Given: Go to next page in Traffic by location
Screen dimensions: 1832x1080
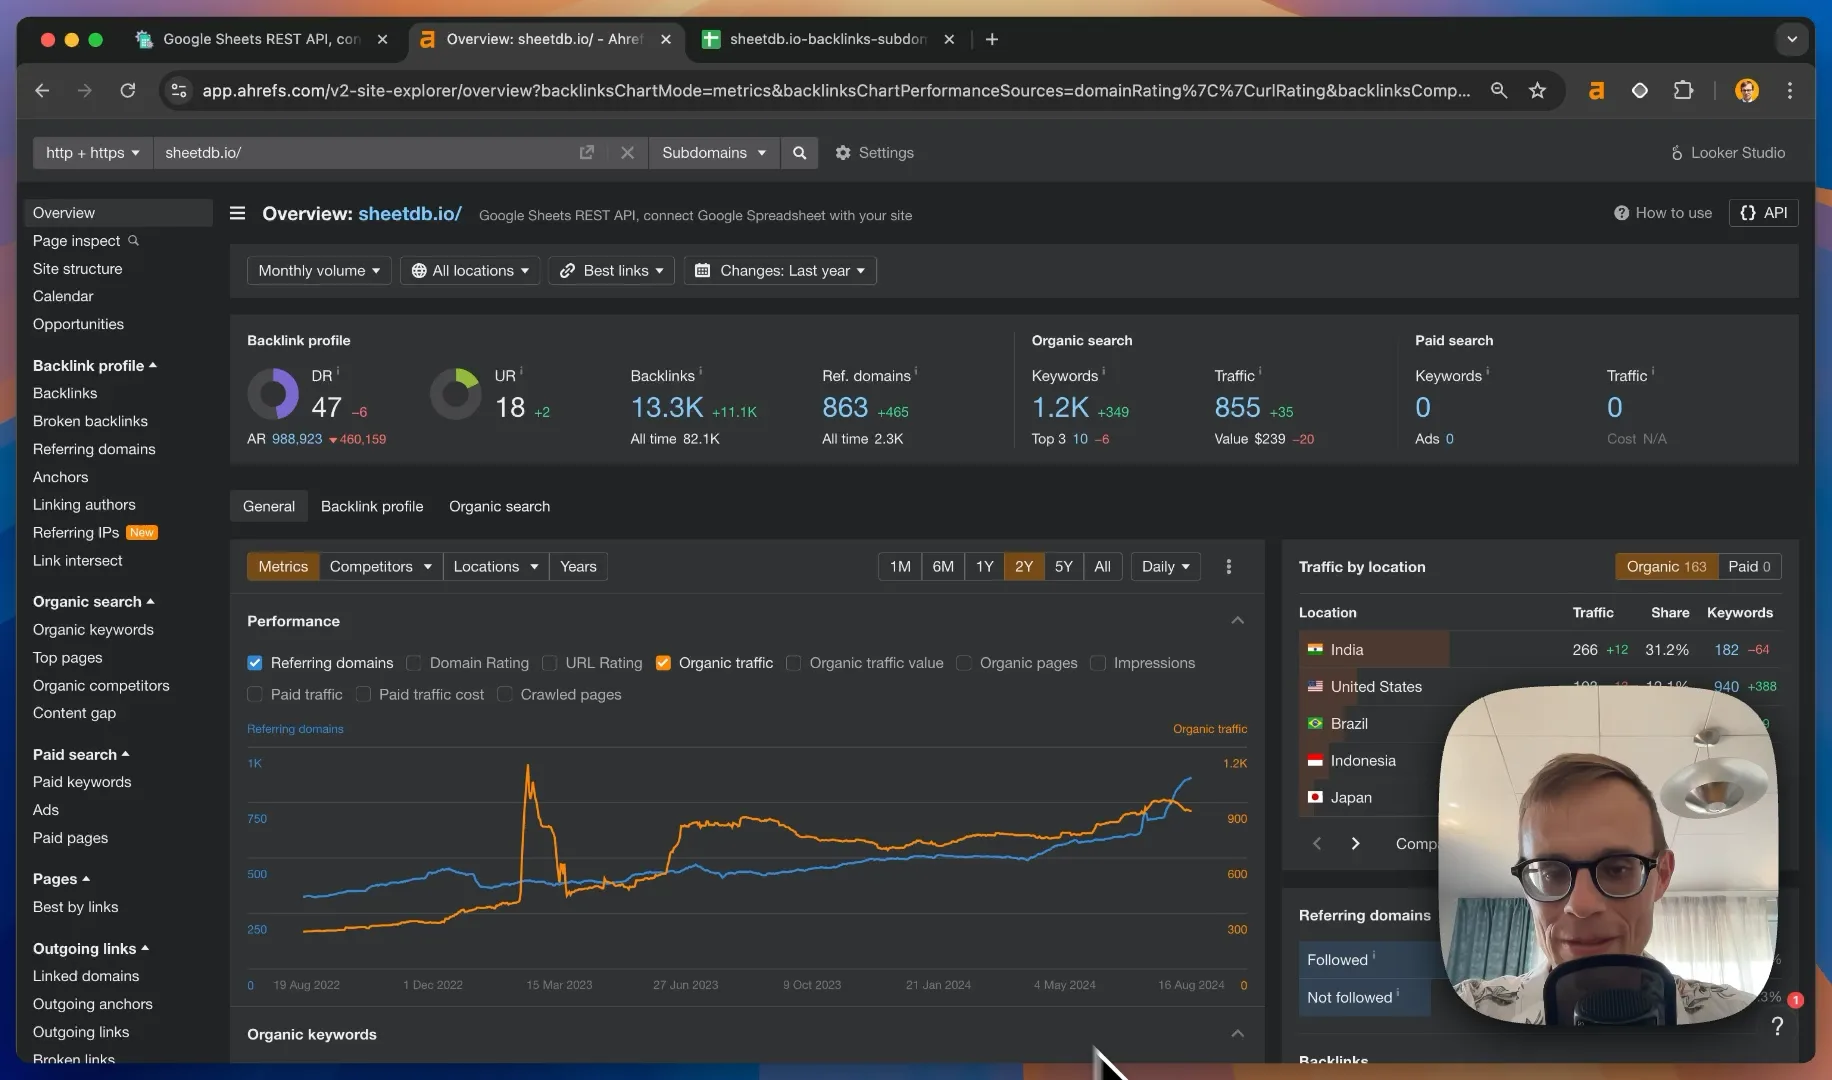Looking at the screenshot, I should (1355, 844).
